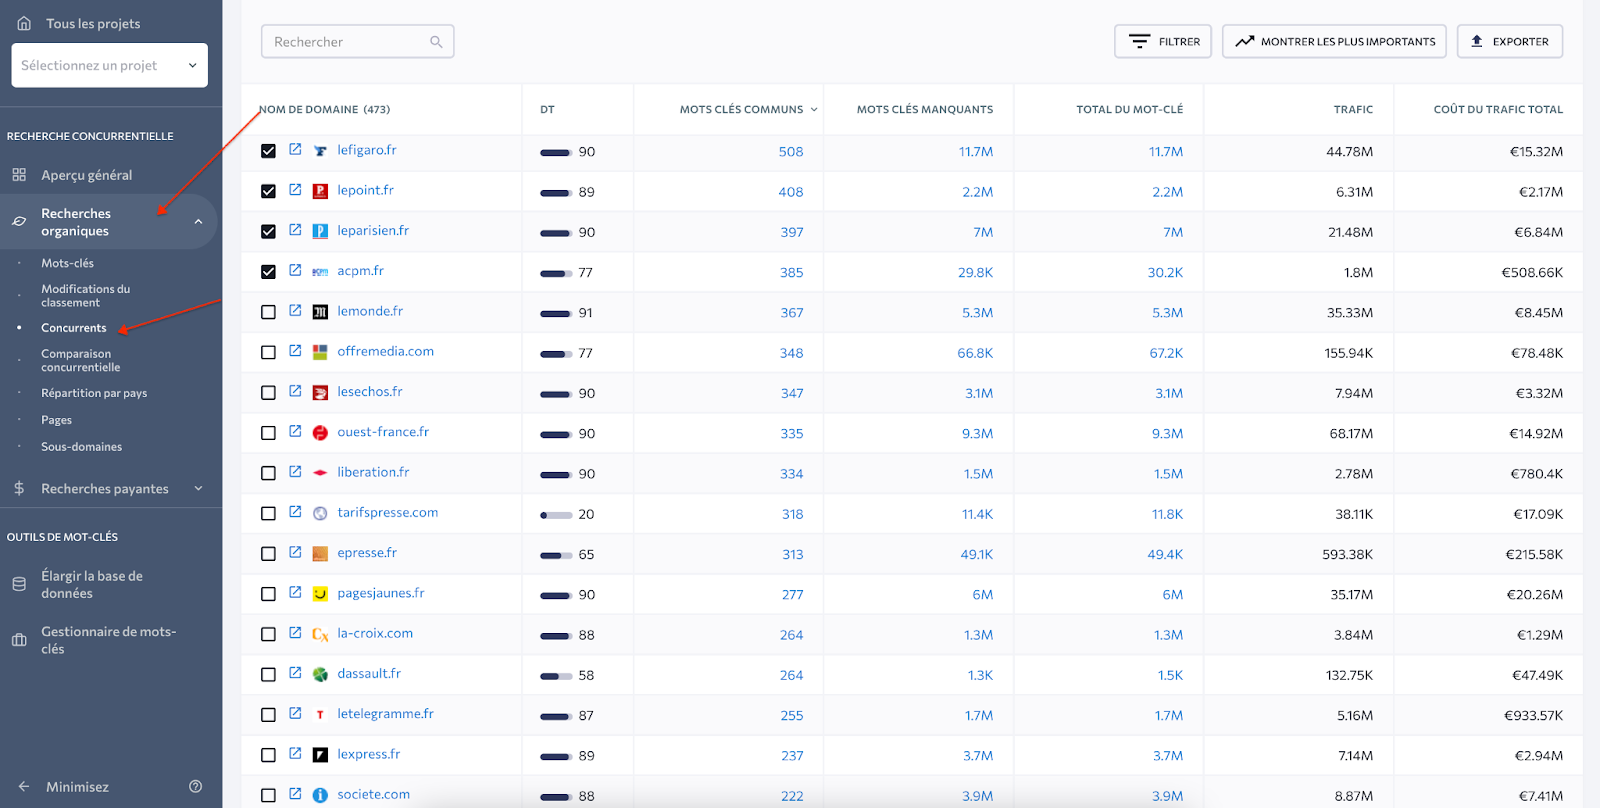Sort by Mots clés communs column
The width and height of the screenshot is (1600, 808).
(748, 109)
